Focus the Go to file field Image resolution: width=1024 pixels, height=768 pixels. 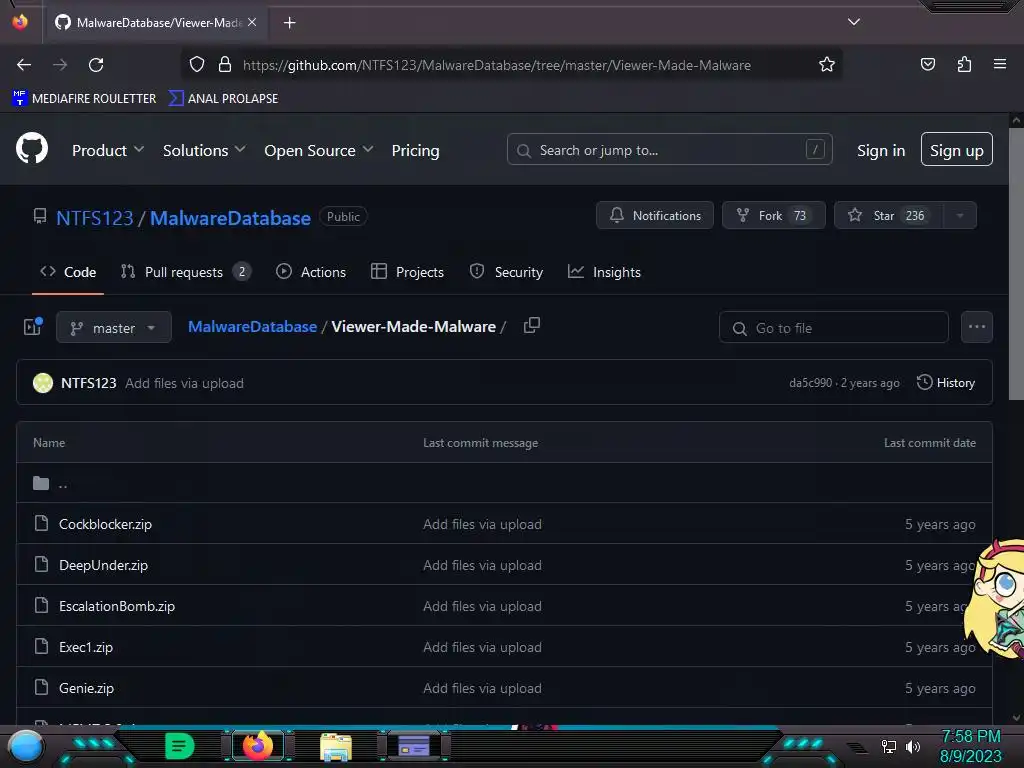point(833,327)
